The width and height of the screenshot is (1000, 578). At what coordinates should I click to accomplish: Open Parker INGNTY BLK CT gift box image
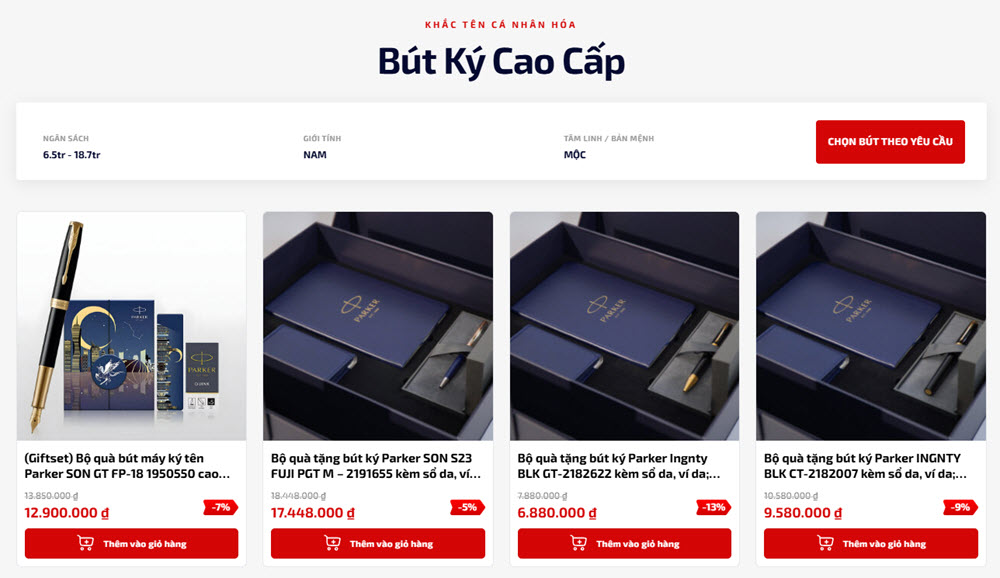(x=871, y=326)
